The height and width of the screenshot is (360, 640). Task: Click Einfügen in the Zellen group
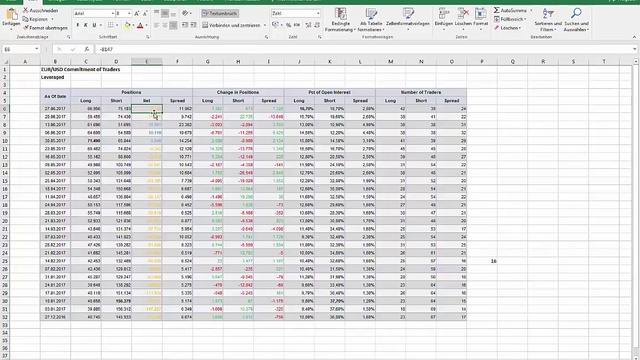click(x=444, y=19)
